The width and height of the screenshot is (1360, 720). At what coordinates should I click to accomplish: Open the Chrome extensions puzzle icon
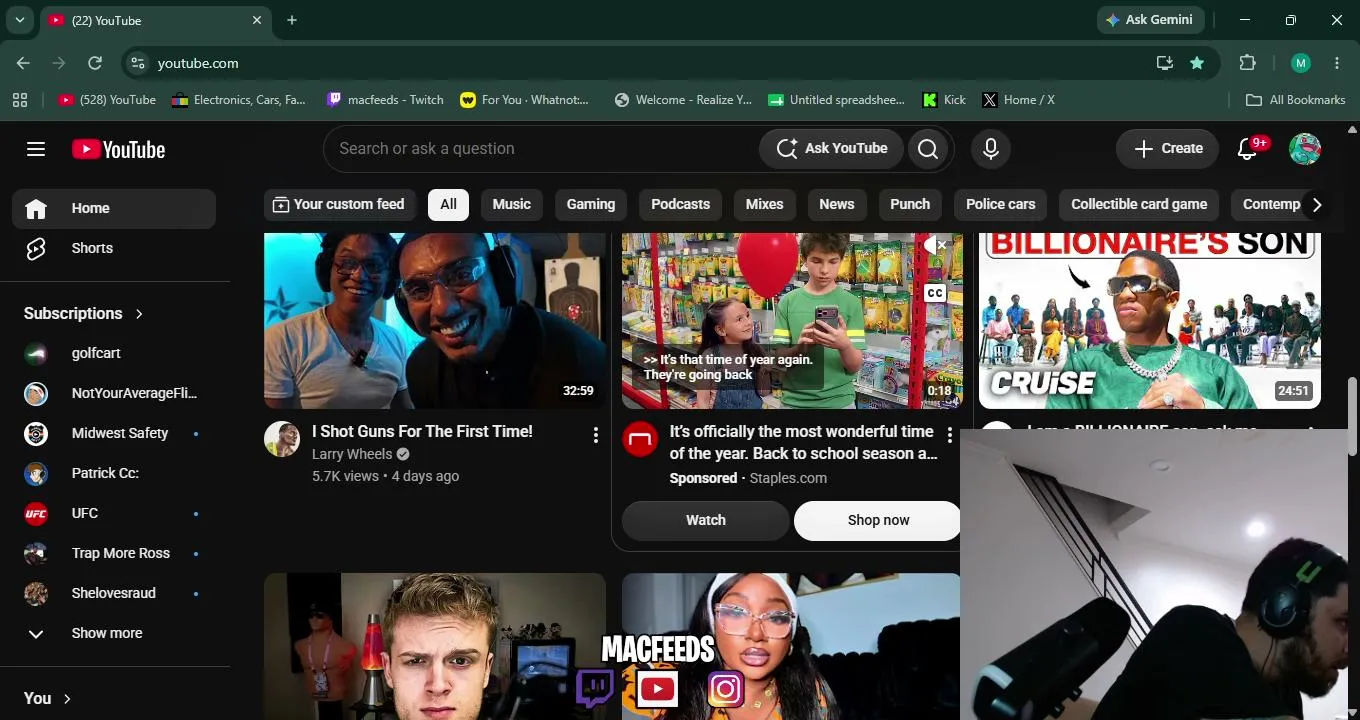point(1247,63)
